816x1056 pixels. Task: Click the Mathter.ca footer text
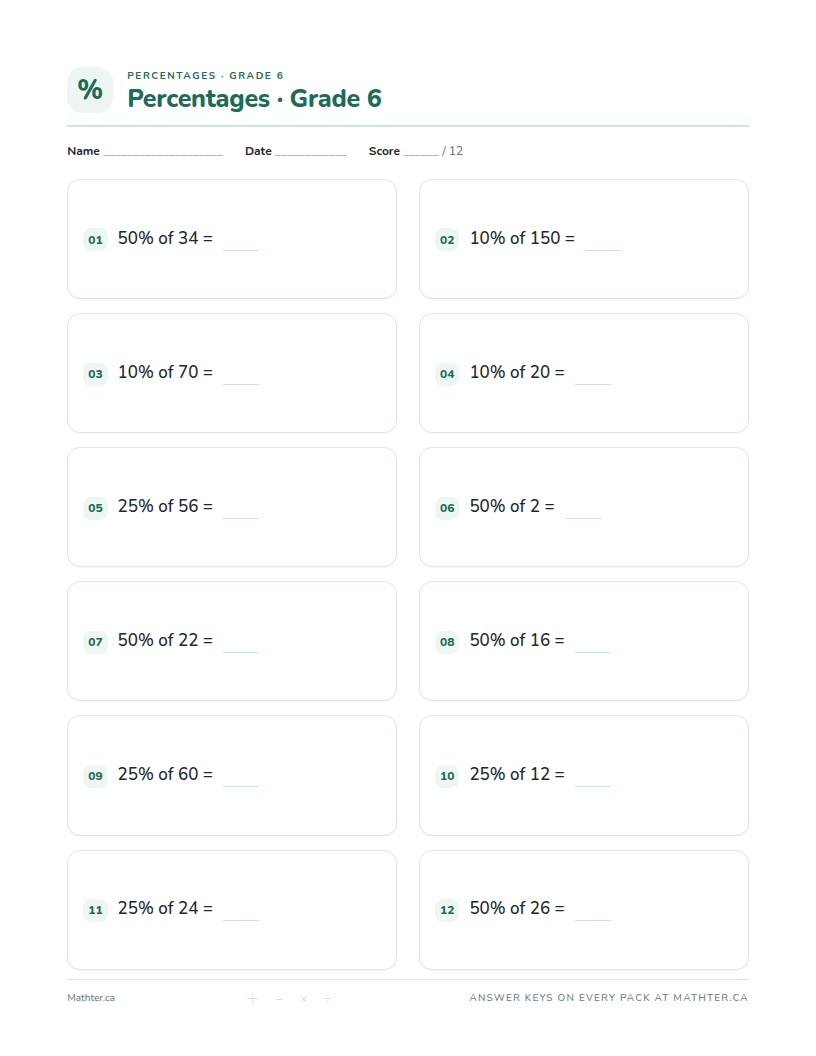pos(91,998)
